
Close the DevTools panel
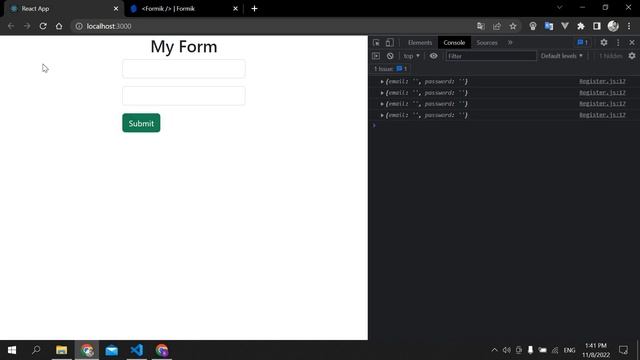pos(632,42)
